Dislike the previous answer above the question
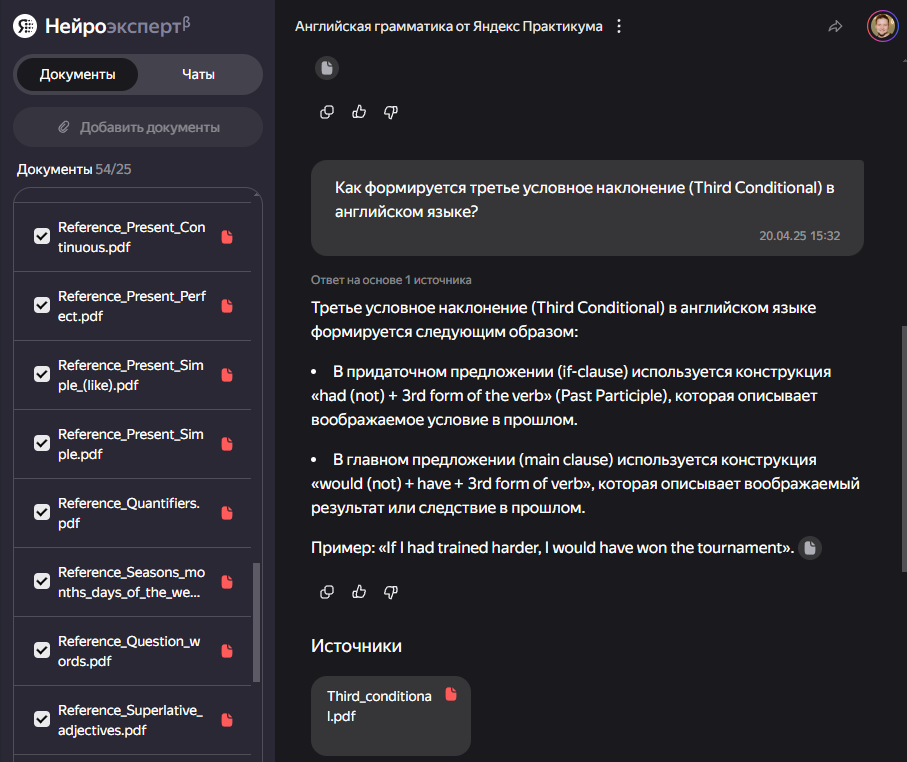This screenshot has width=907, height=762. point(391,112)
